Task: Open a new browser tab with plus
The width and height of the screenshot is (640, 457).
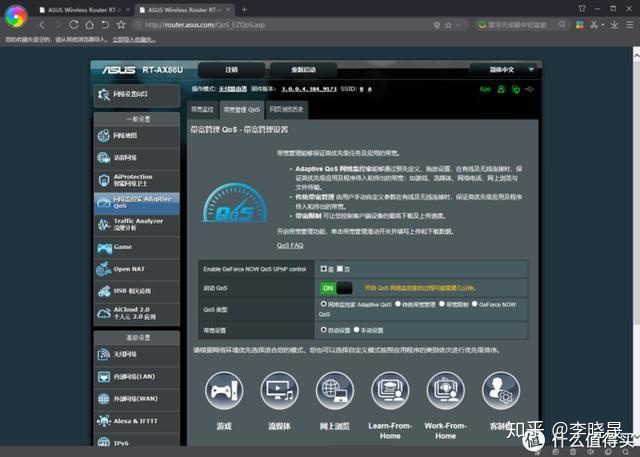Action: point(244,9)
